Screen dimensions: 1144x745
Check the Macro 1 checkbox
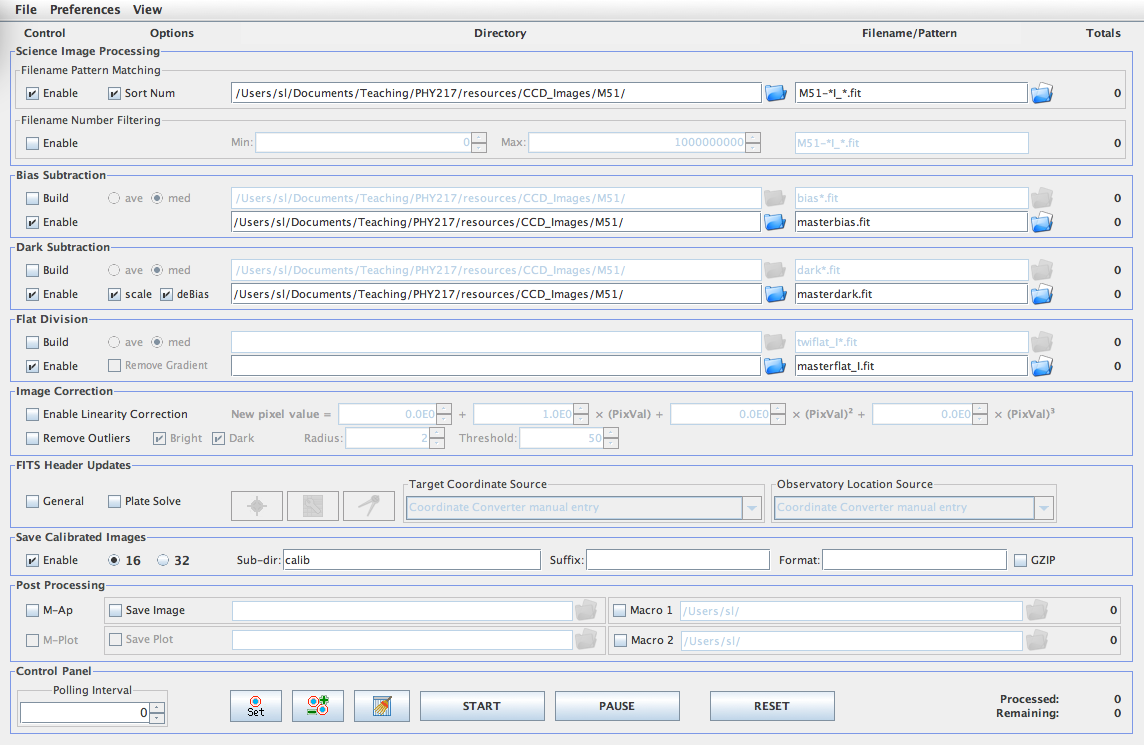[x=619, y=611]
